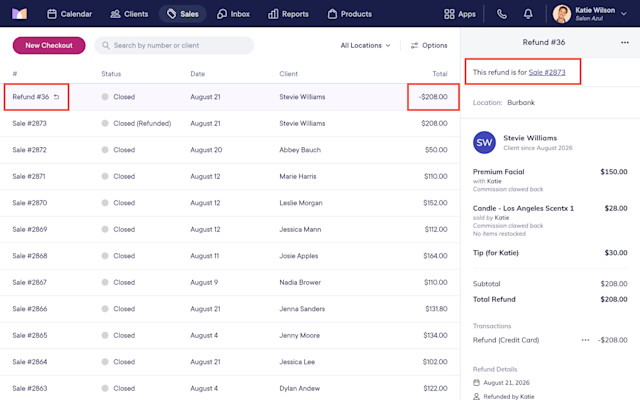Screen dimensions: 640x400
Task: Open the Options filter settings
Action: coord(429,45)
